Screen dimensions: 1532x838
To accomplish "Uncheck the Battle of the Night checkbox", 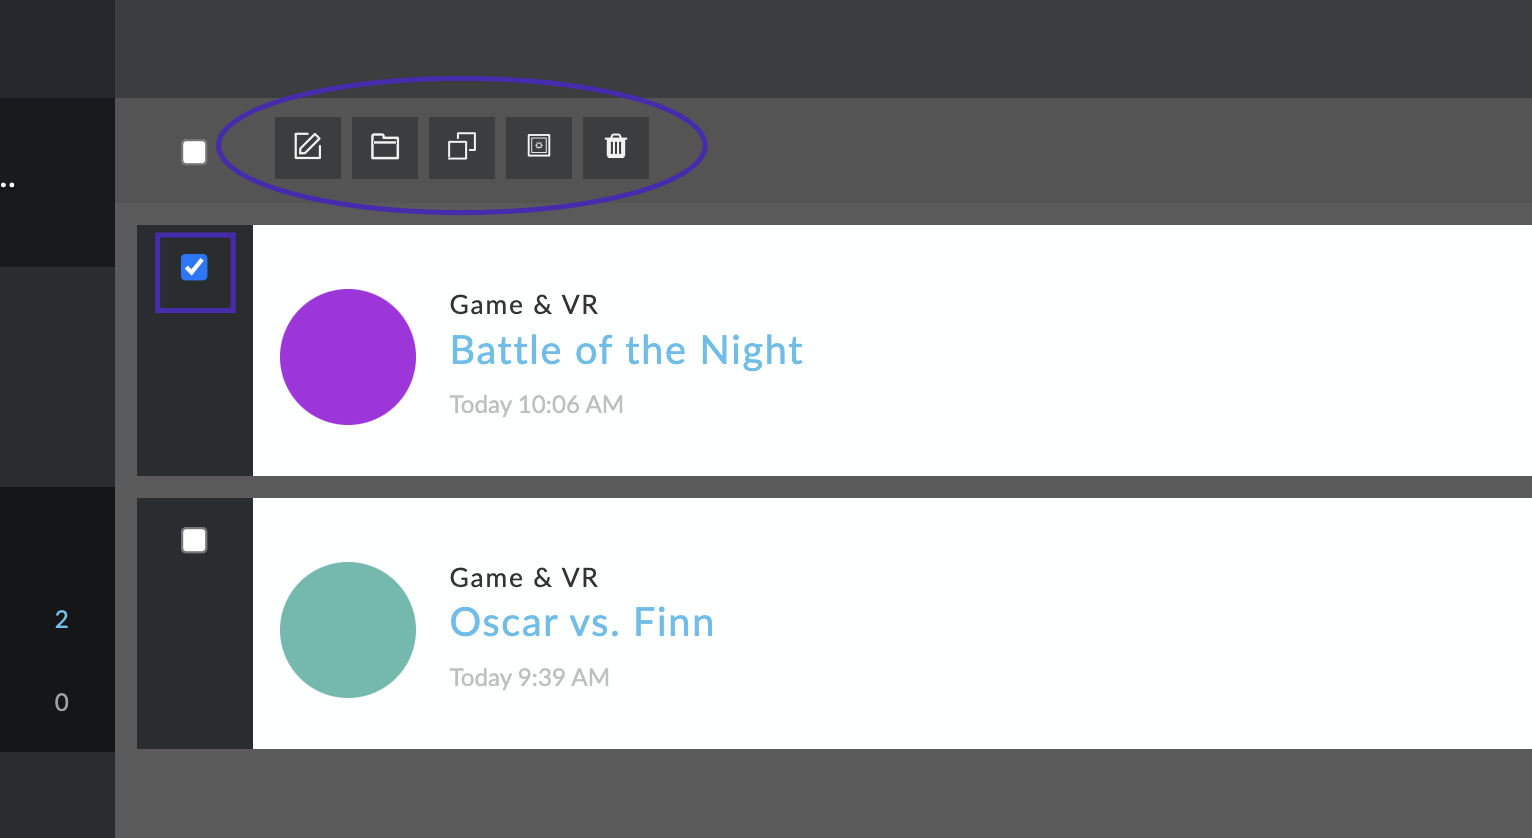I will coord(194,267).
